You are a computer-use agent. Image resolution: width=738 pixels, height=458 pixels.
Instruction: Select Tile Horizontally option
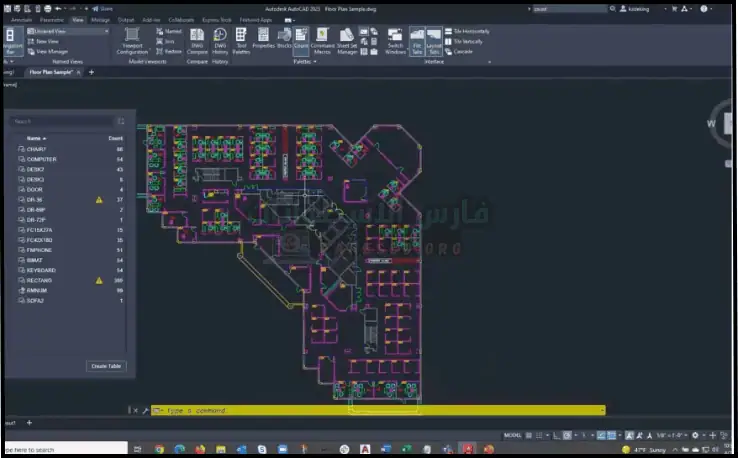point(470,31)
